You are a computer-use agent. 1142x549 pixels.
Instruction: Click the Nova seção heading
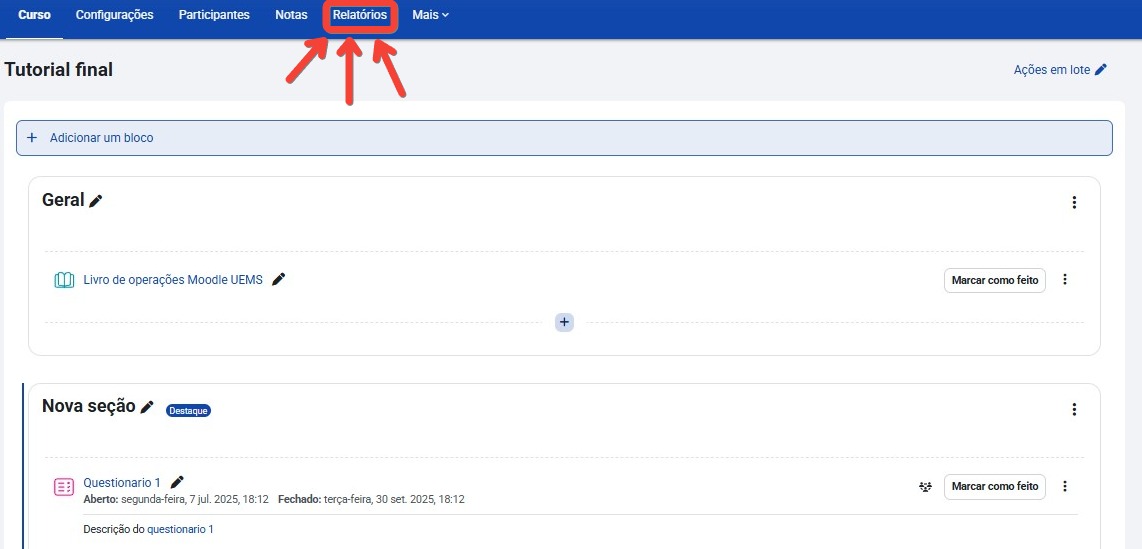(89, 406)
